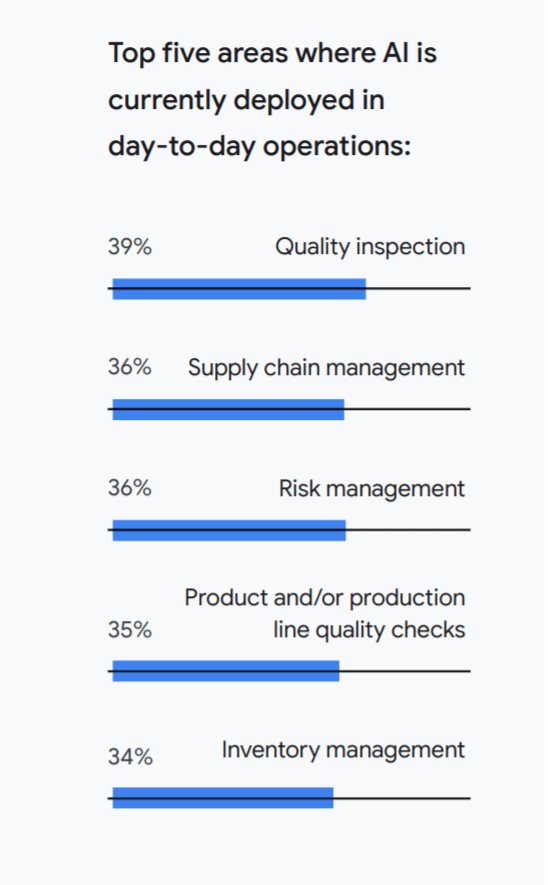Click the Risk management blue bar
Screen dimensions: 548x885
click(x=229, y=531)
